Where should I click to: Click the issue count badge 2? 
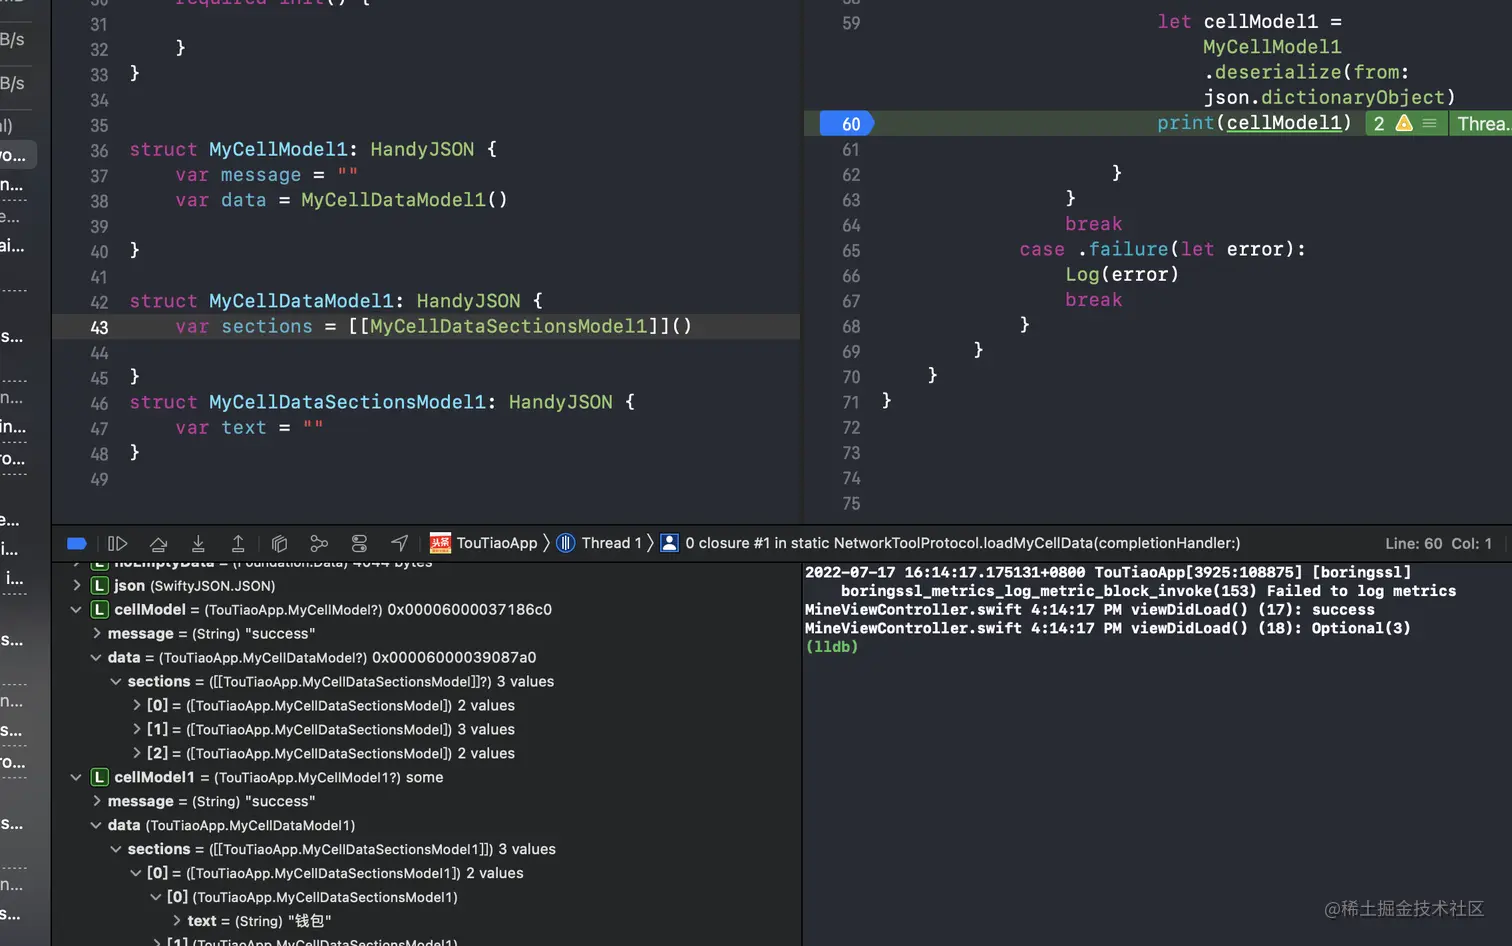click(x=1379, y=123)
